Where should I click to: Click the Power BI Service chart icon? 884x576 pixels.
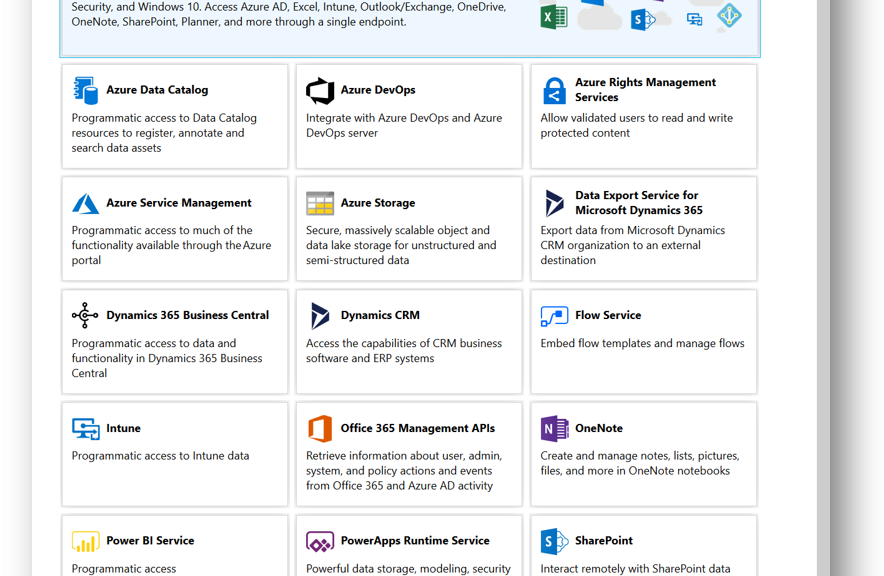click(86, 541)
